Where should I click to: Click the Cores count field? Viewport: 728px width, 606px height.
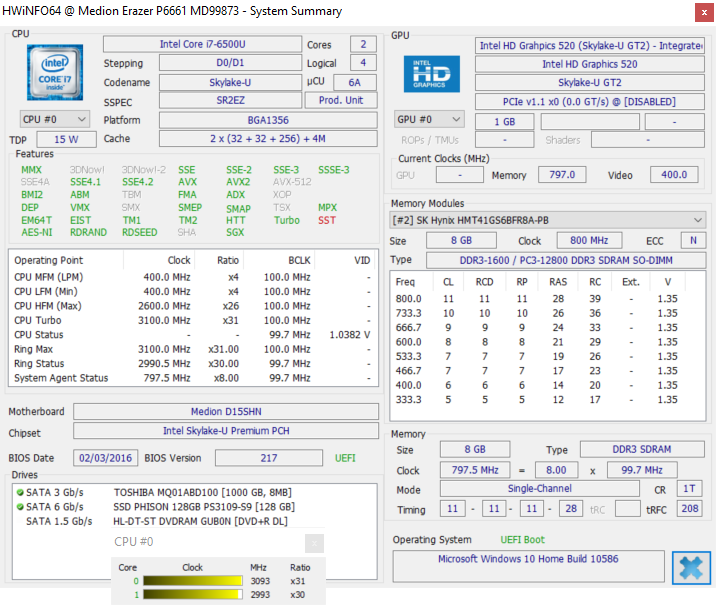(x=363, y=44)
